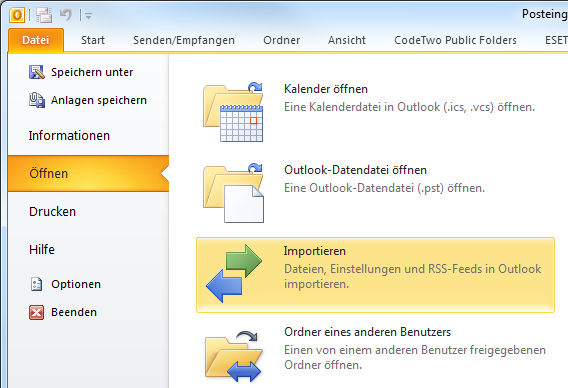
Task: Click the Kalender öffnen folder-calendar icon
Action: coord(233,112)
